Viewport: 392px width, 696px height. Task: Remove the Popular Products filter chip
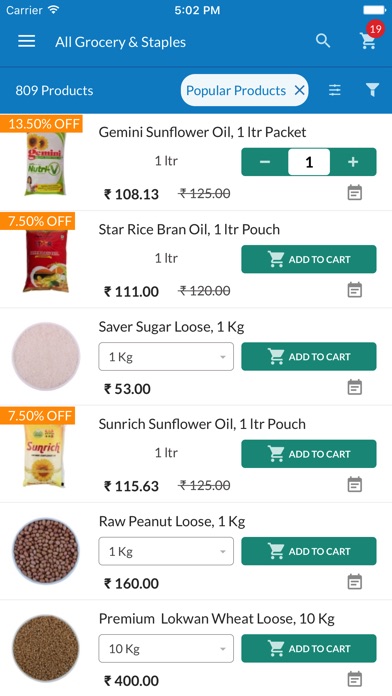click(x=300, y=91)
